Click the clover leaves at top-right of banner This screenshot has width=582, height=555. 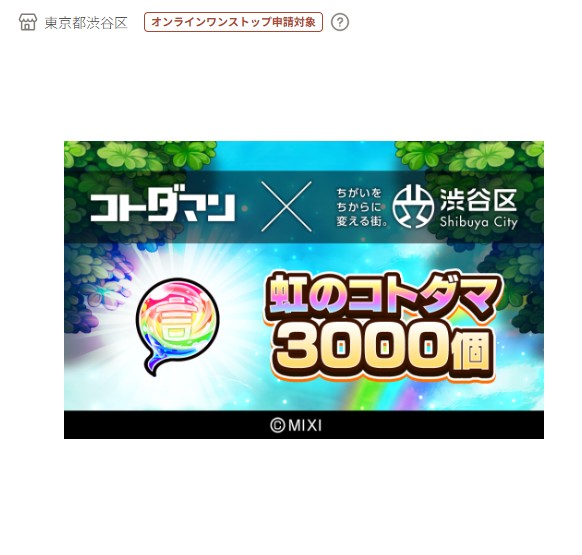point(470,155)
